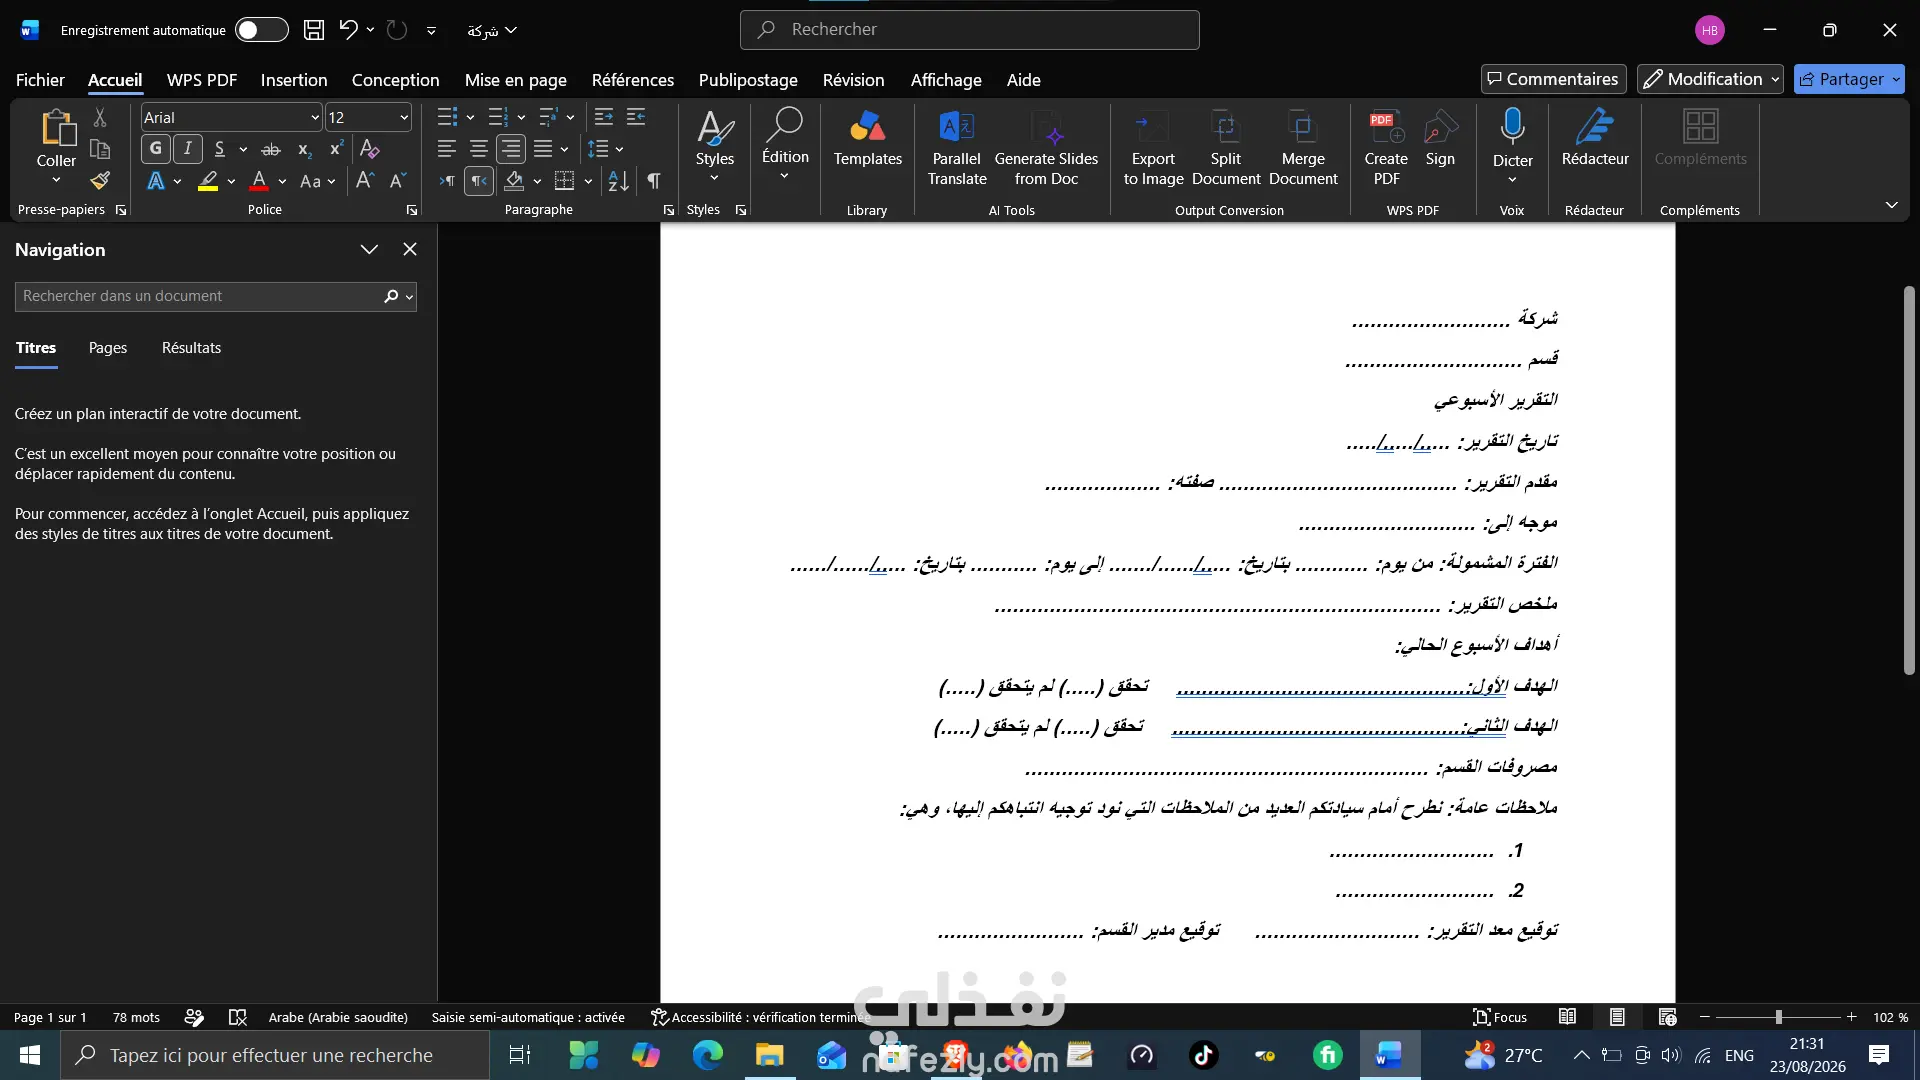Viewport: 1920px width, 1080px height.
Task: Open the Révision tab
Action: click(x=853, y=80)
